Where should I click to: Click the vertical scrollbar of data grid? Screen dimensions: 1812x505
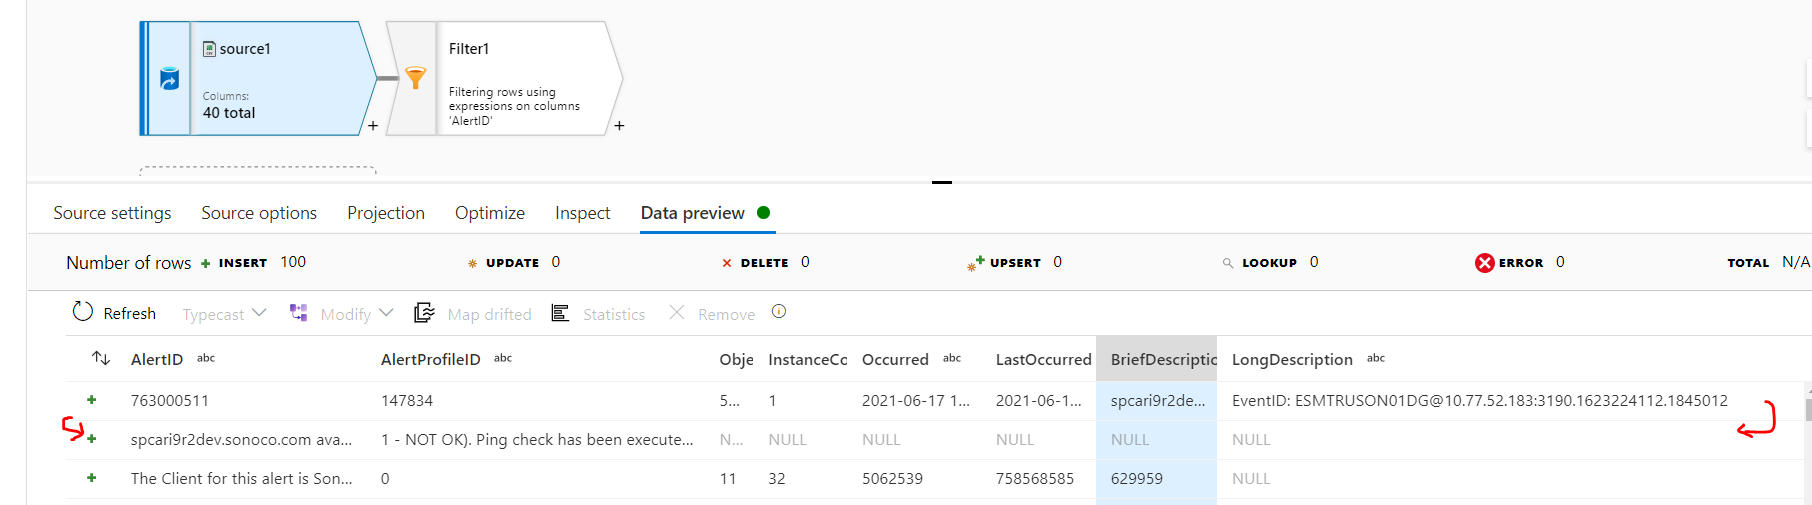click(x=1808, y=409)
